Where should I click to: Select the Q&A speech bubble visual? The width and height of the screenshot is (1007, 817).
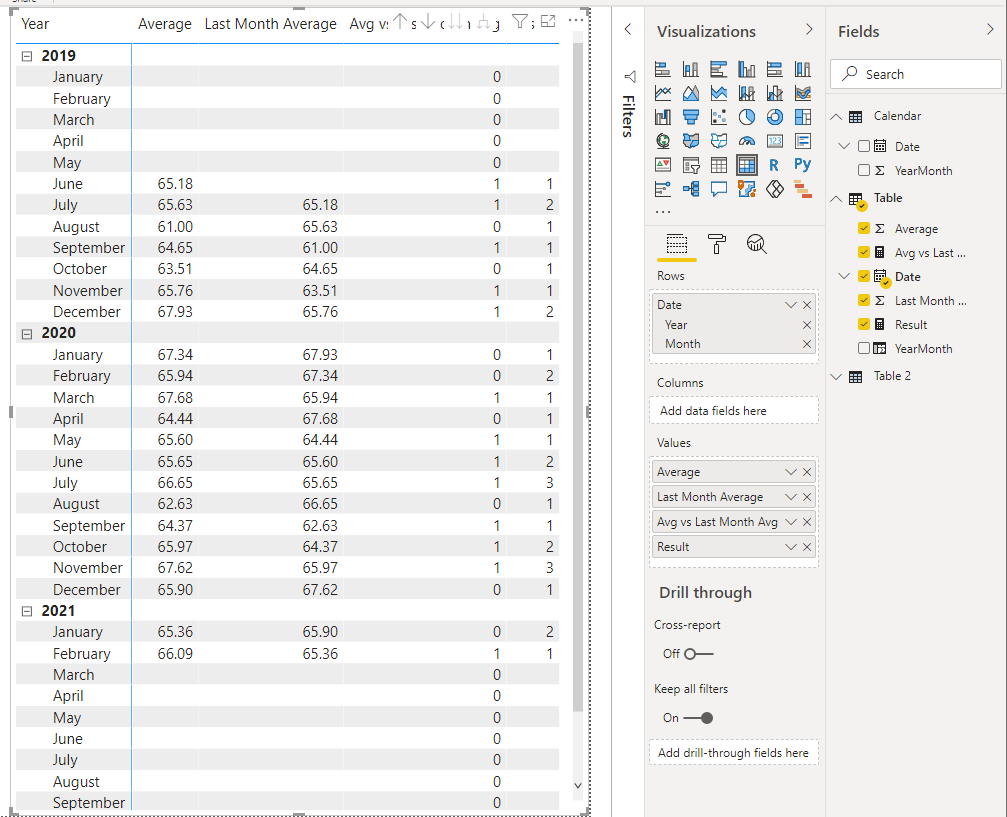[719, 189]
